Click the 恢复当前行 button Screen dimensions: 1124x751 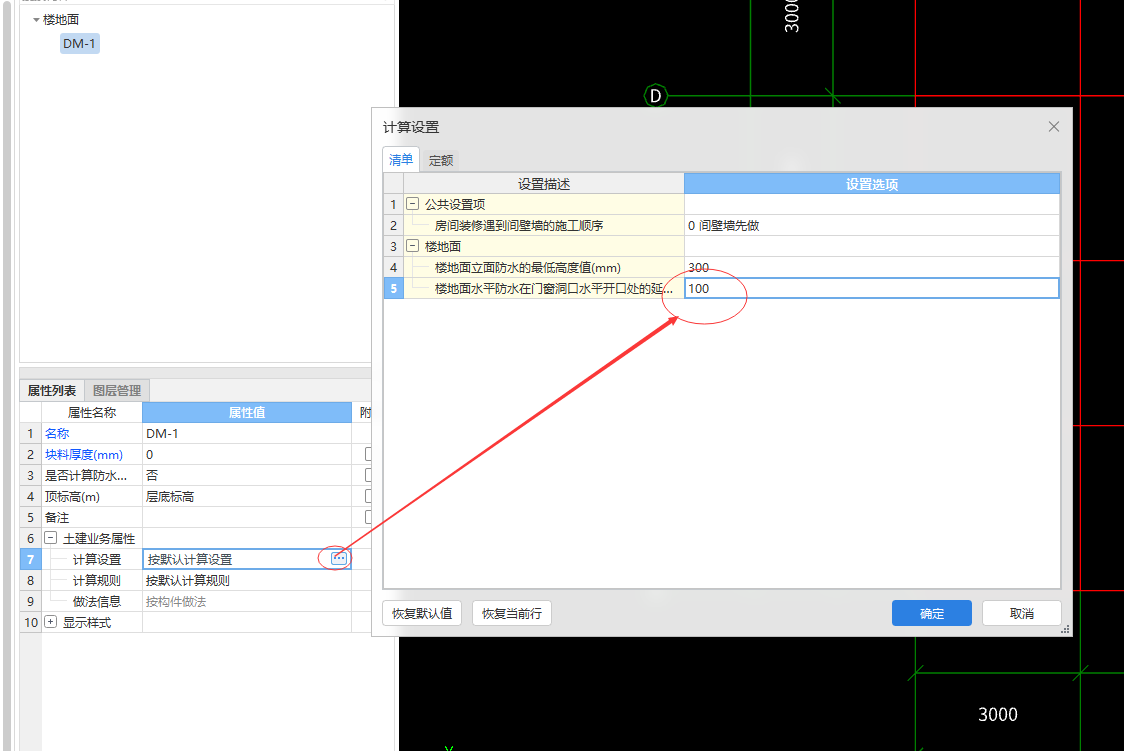tap(512, 613)
